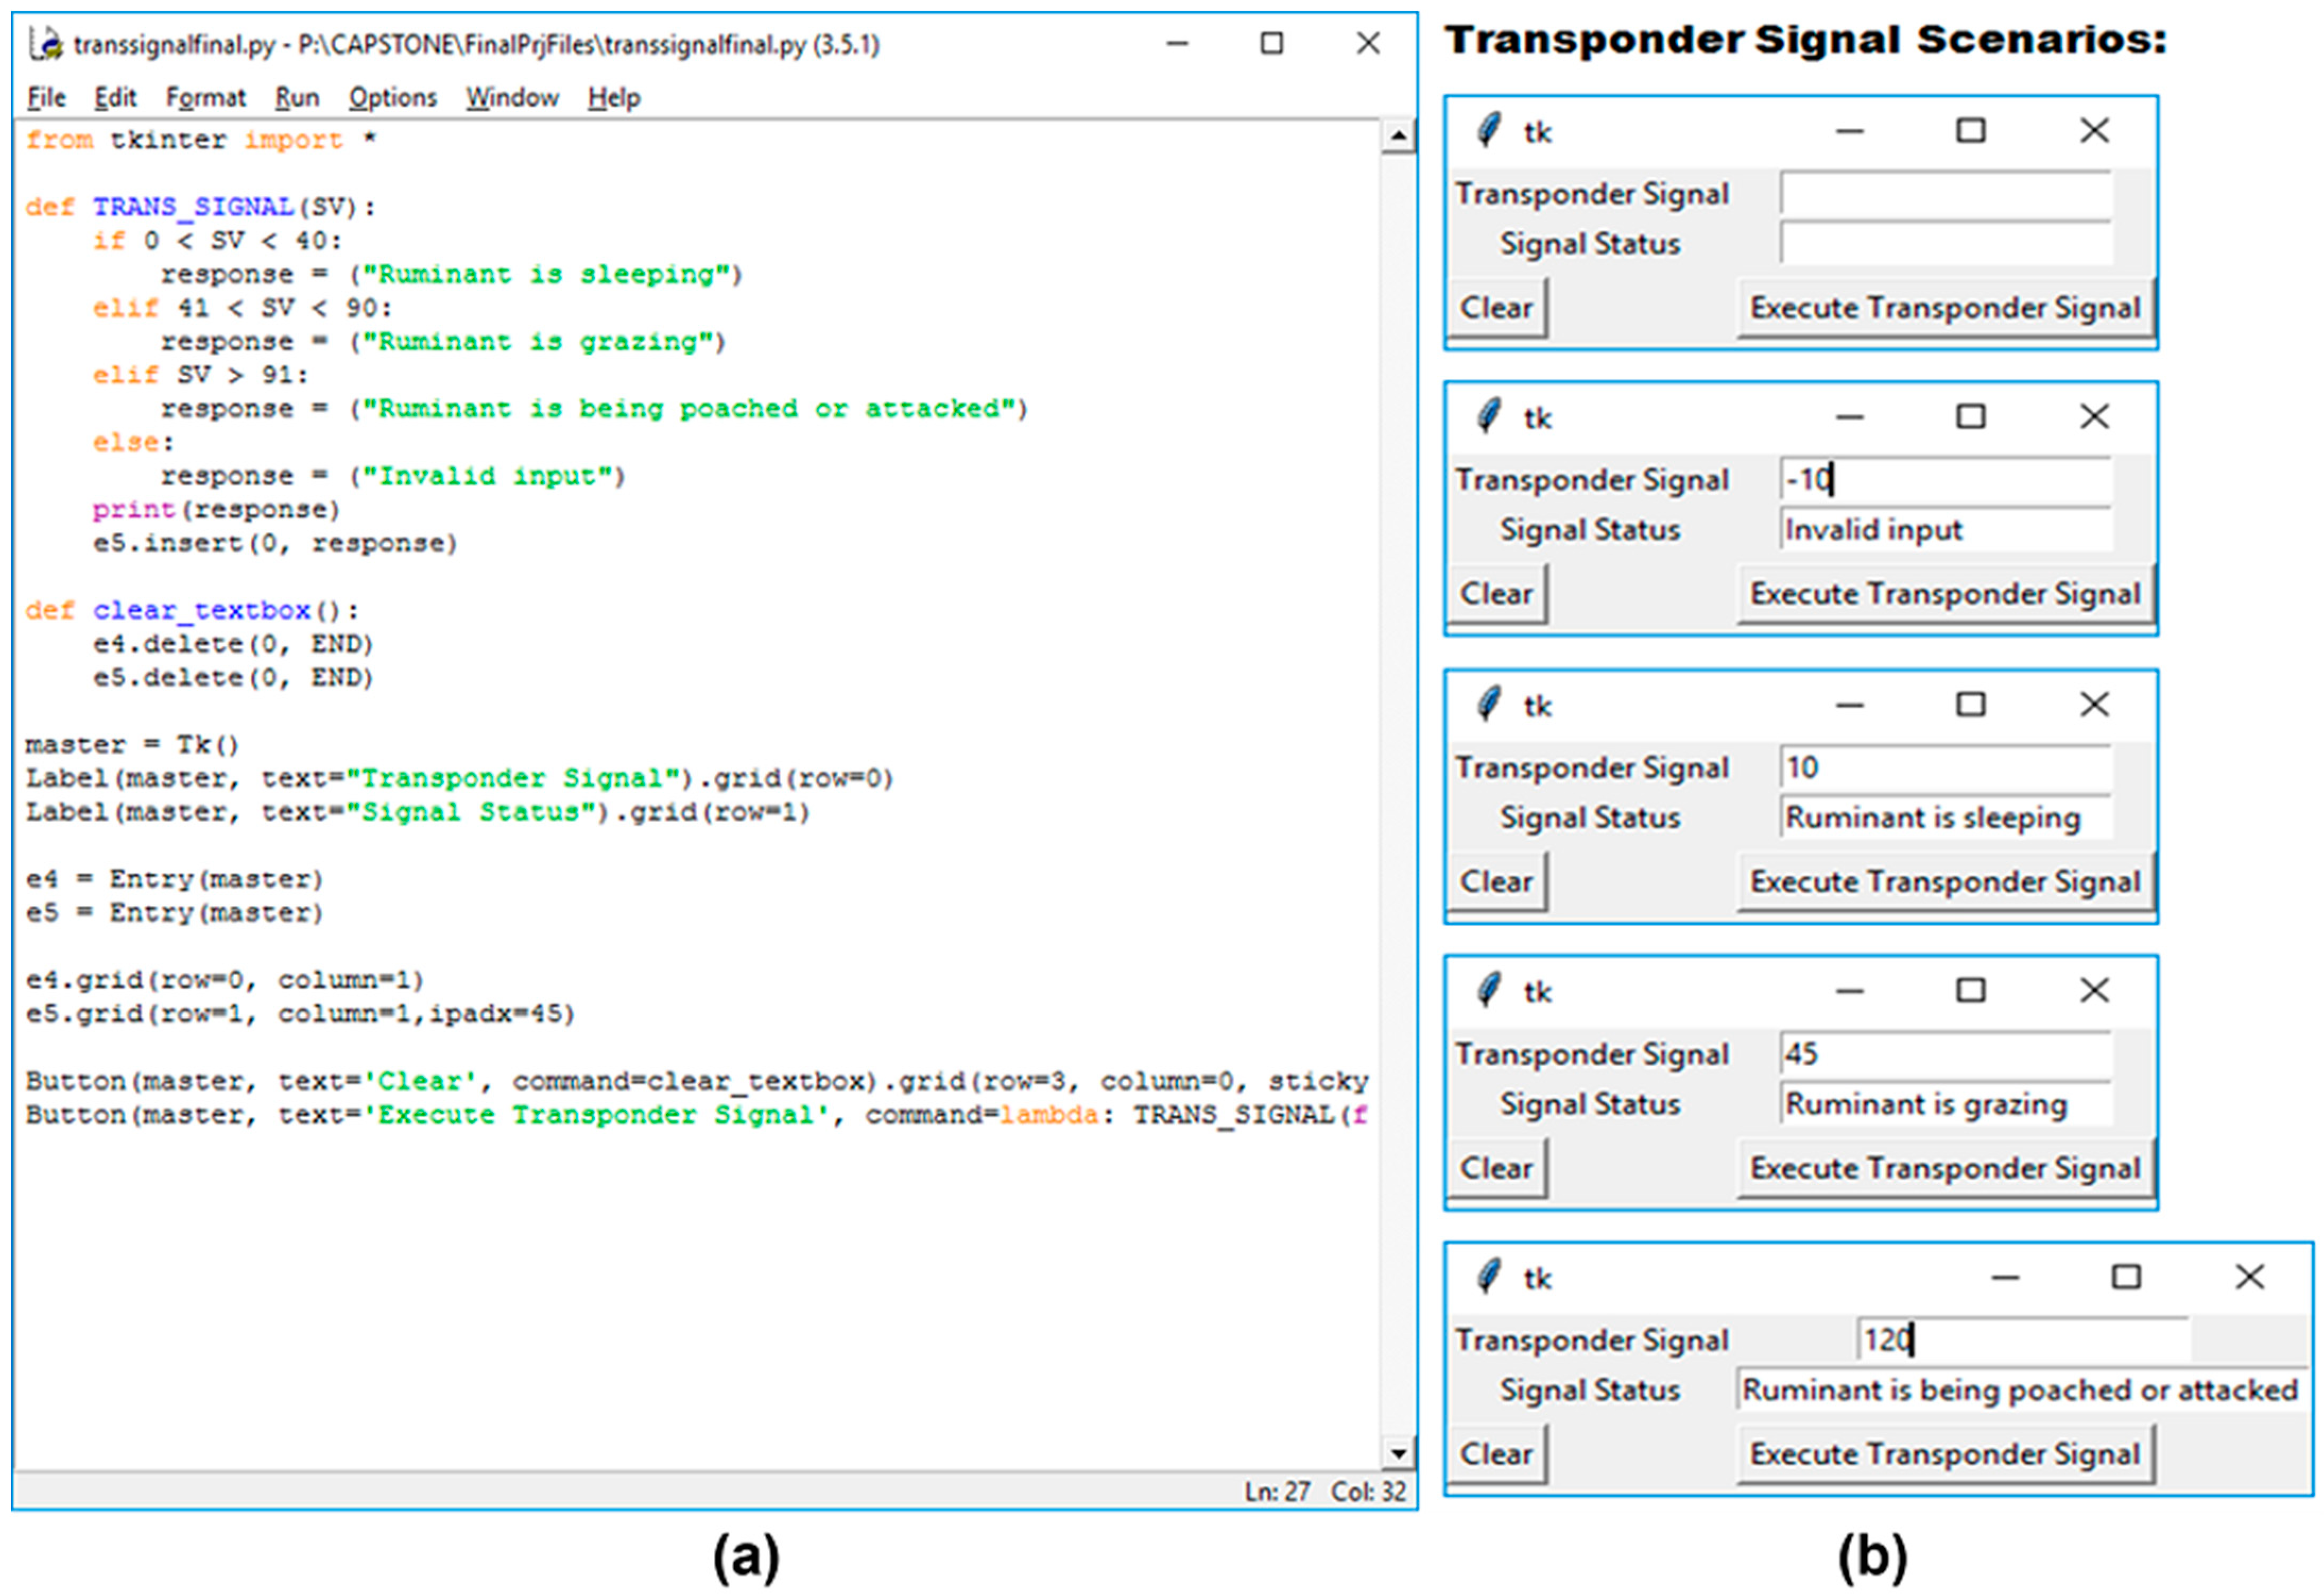The width and height of the screenshot is (2324, 1594).
Task: Open the Format menu
Action: 205,97
